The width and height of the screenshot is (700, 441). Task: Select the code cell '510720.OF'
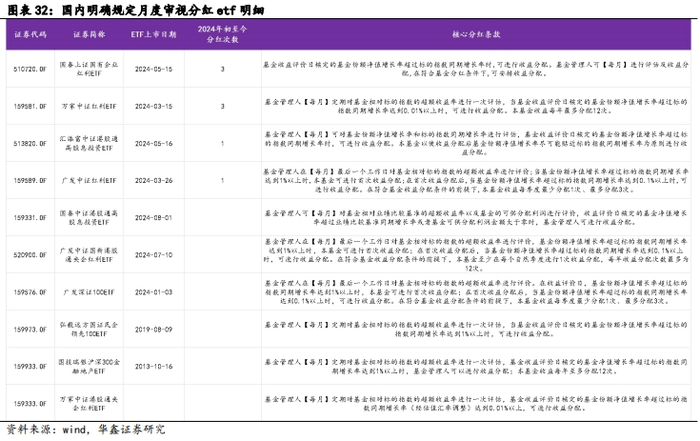coord(30,69)
